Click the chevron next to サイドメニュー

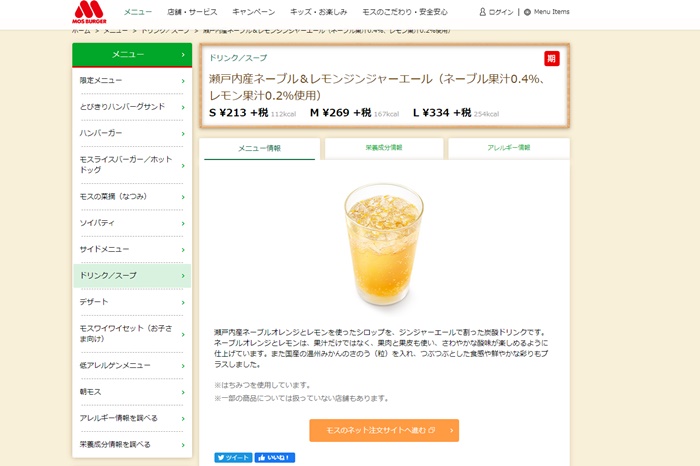click(x=183, y=250)
